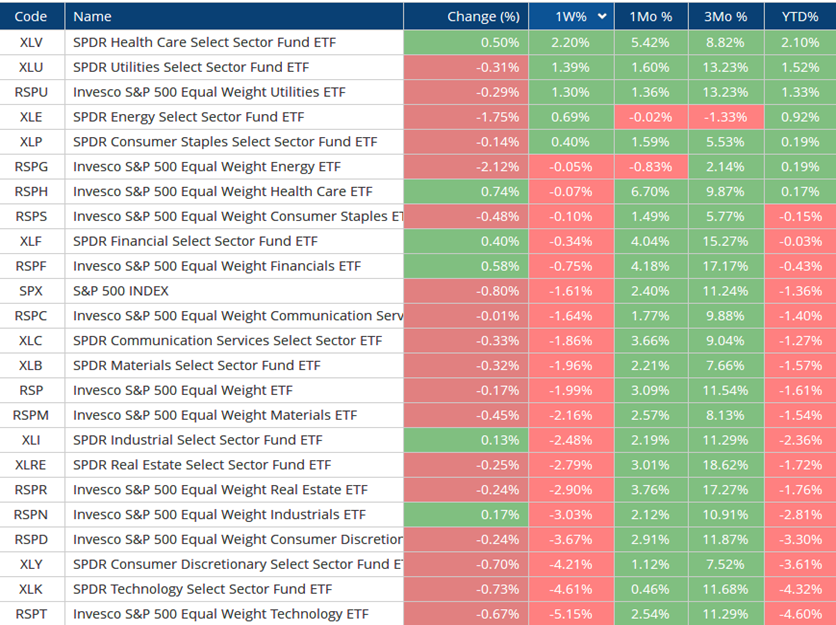This screenshot has height=625, width=836.
Task: Sort table by 1Mo % header
Action: 650,17
